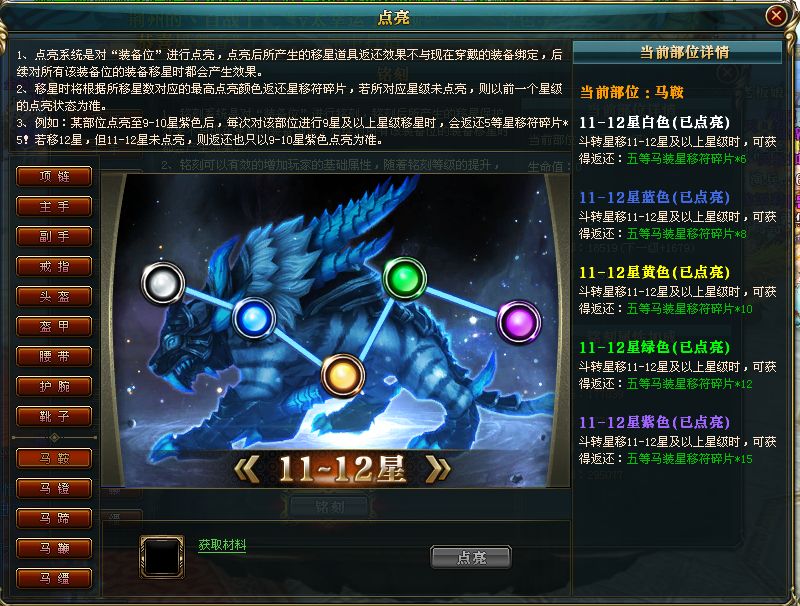Choose the 靴子 equipment slot
This screenshot has height=606, width=800.
54,417
